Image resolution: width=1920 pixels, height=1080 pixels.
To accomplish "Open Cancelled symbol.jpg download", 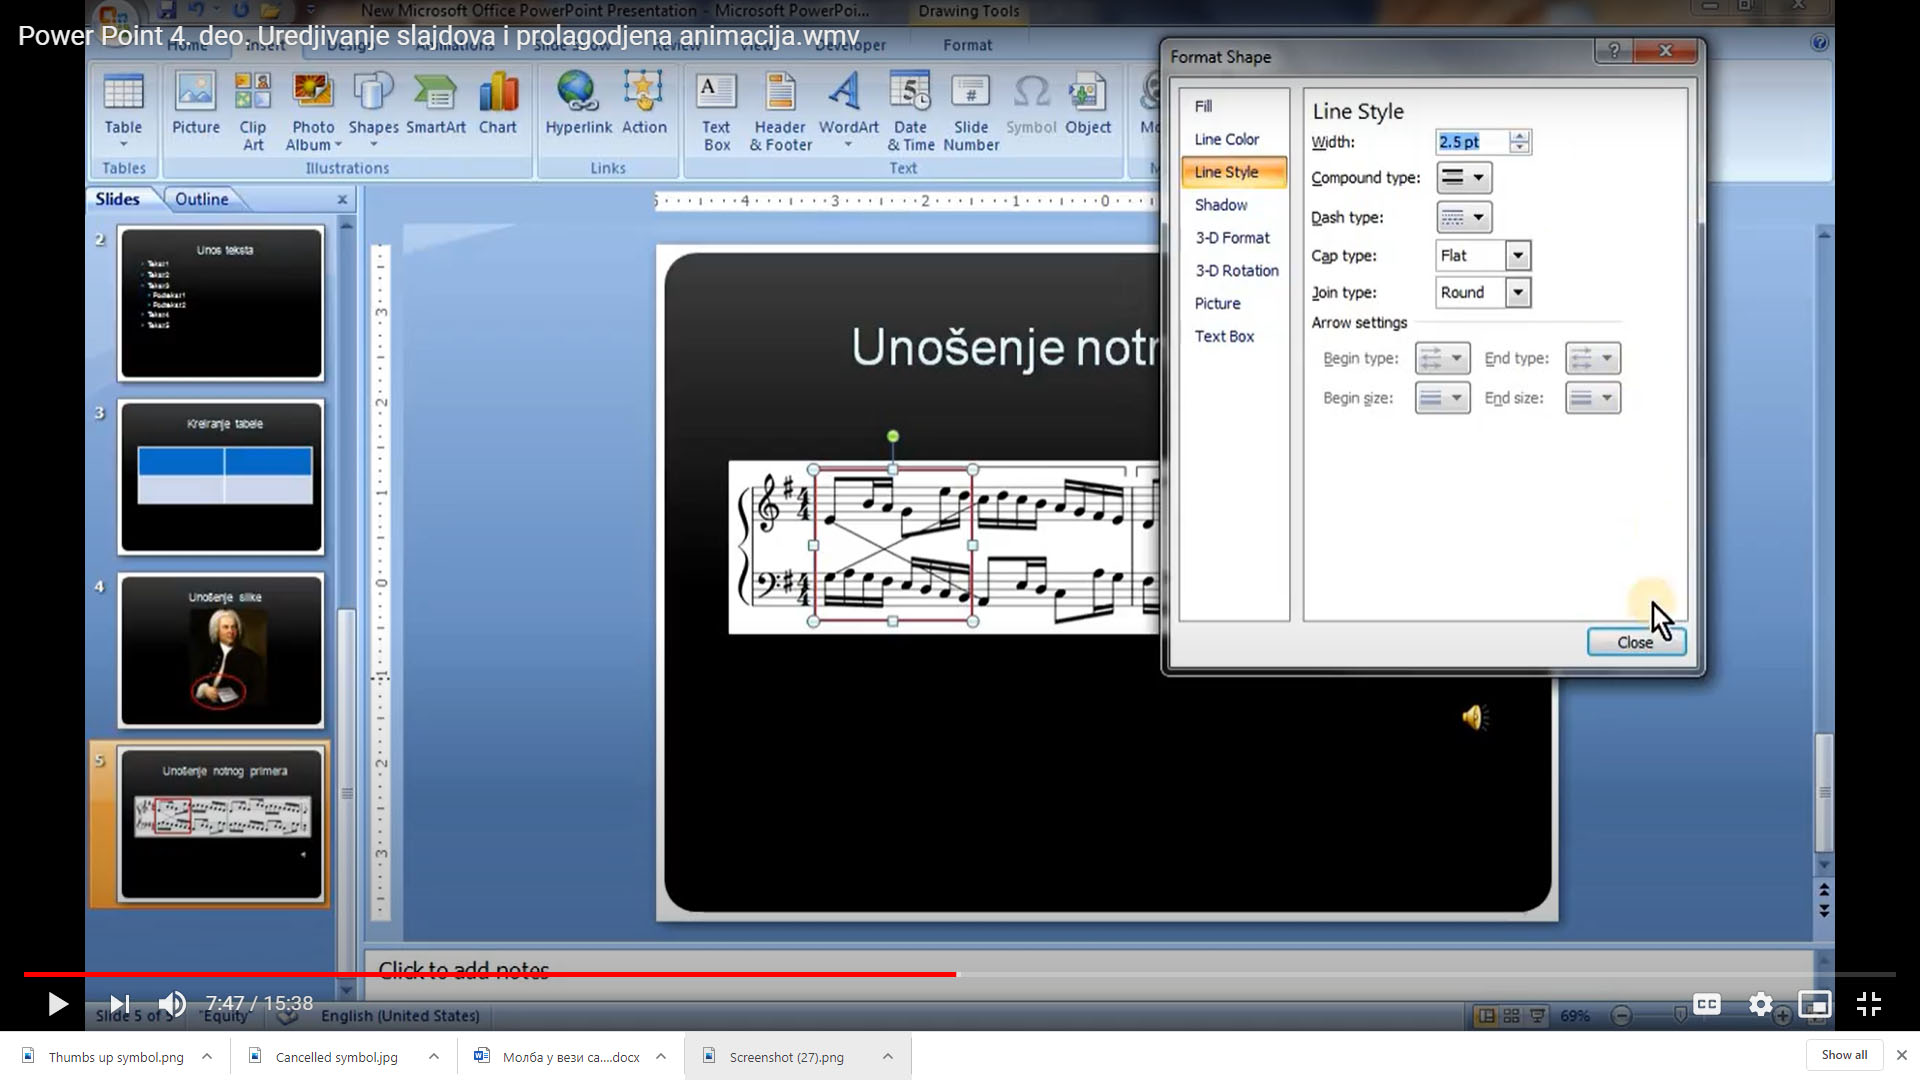I will pos(336,1057).
